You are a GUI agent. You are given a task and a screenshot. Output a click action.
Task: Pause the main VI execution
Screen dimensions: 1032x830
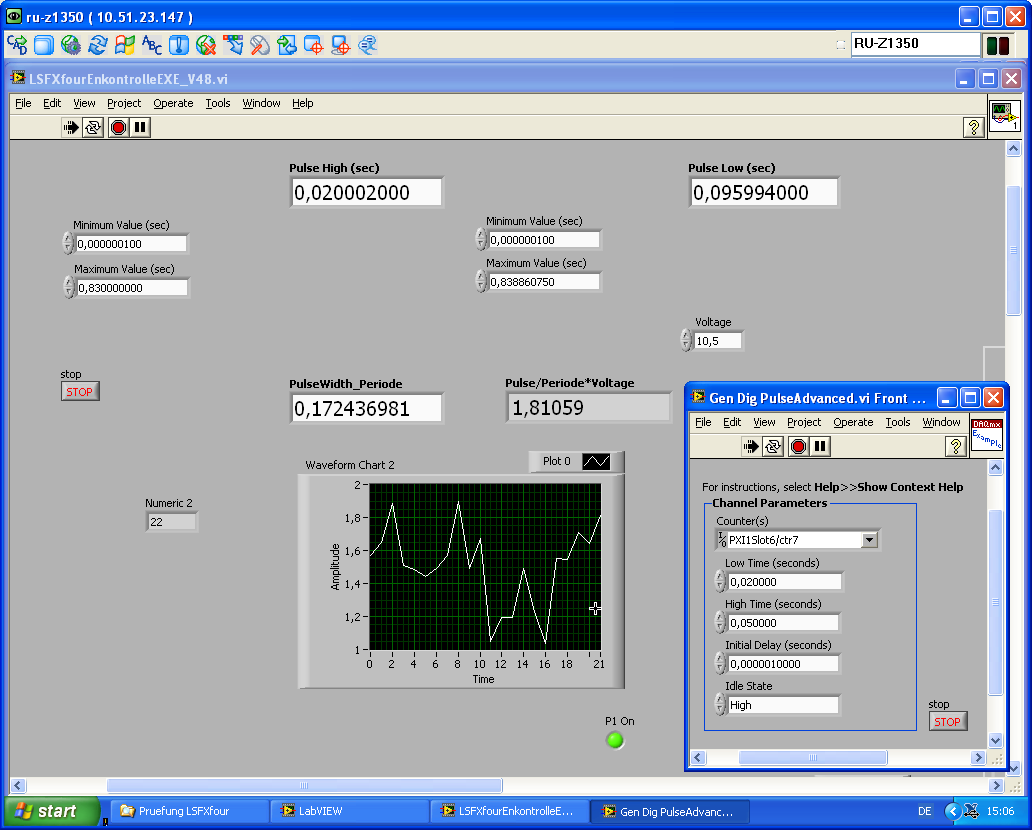pyautogui.click(x=140, y=127)
